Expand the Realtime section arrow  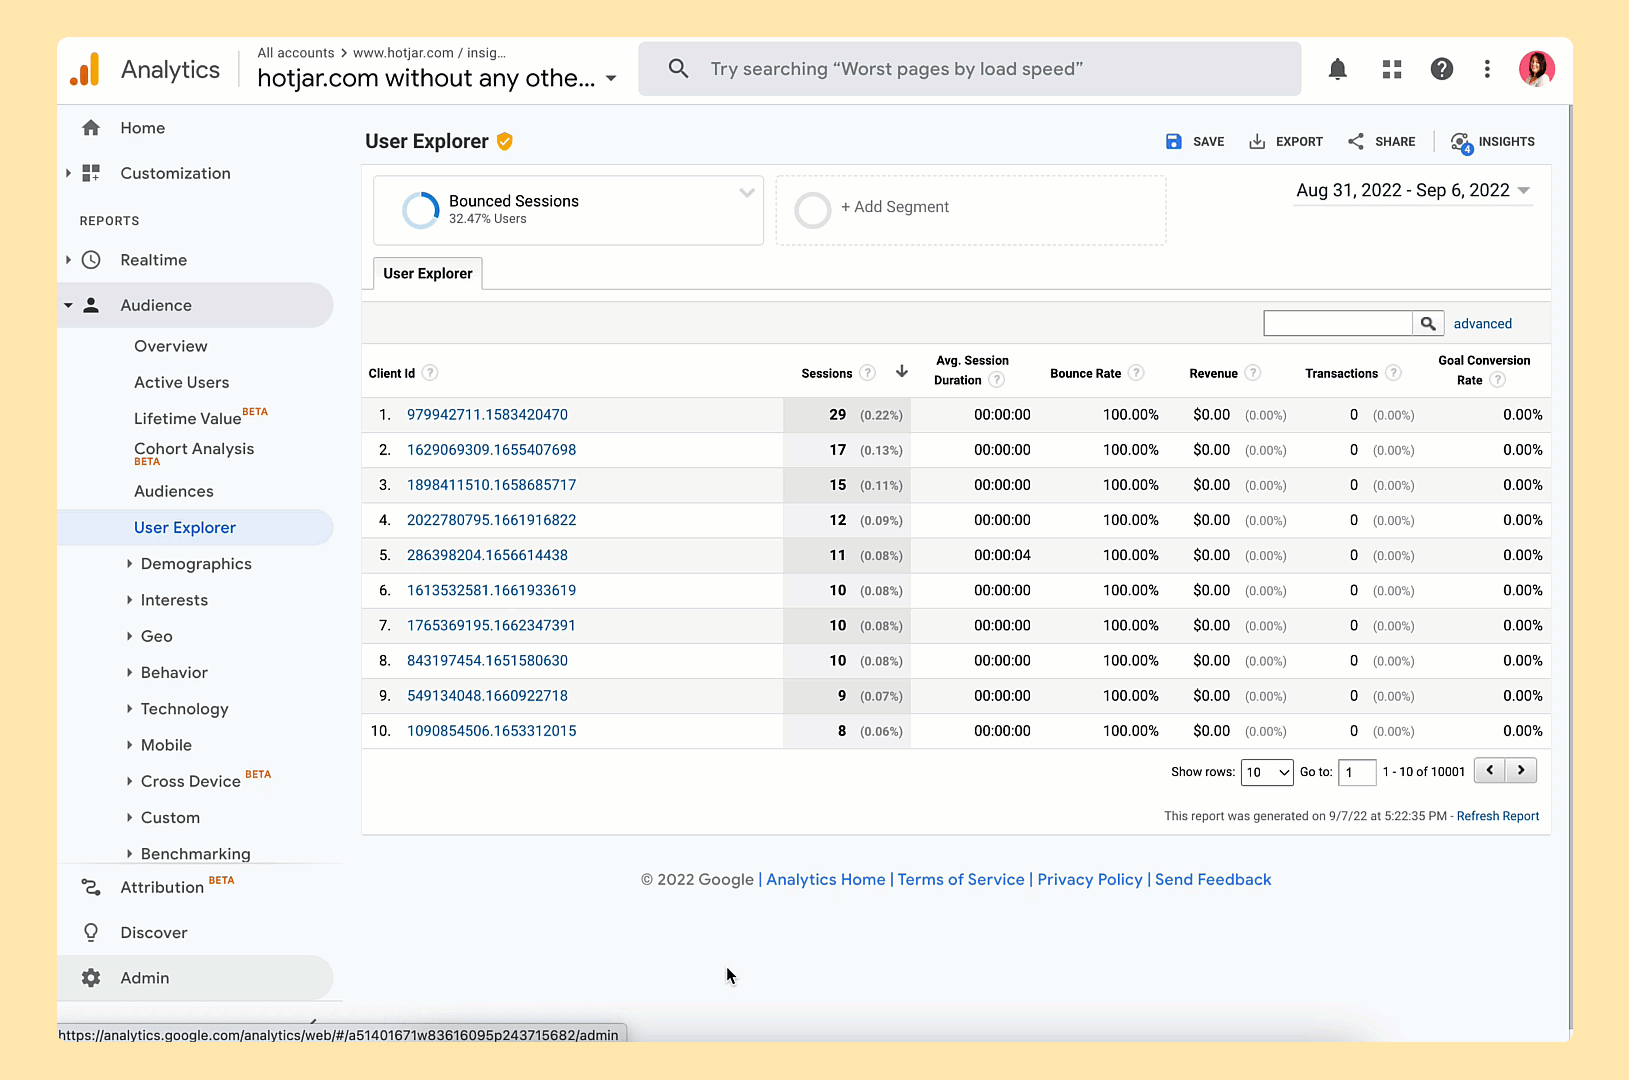click(x=68, y=260)
